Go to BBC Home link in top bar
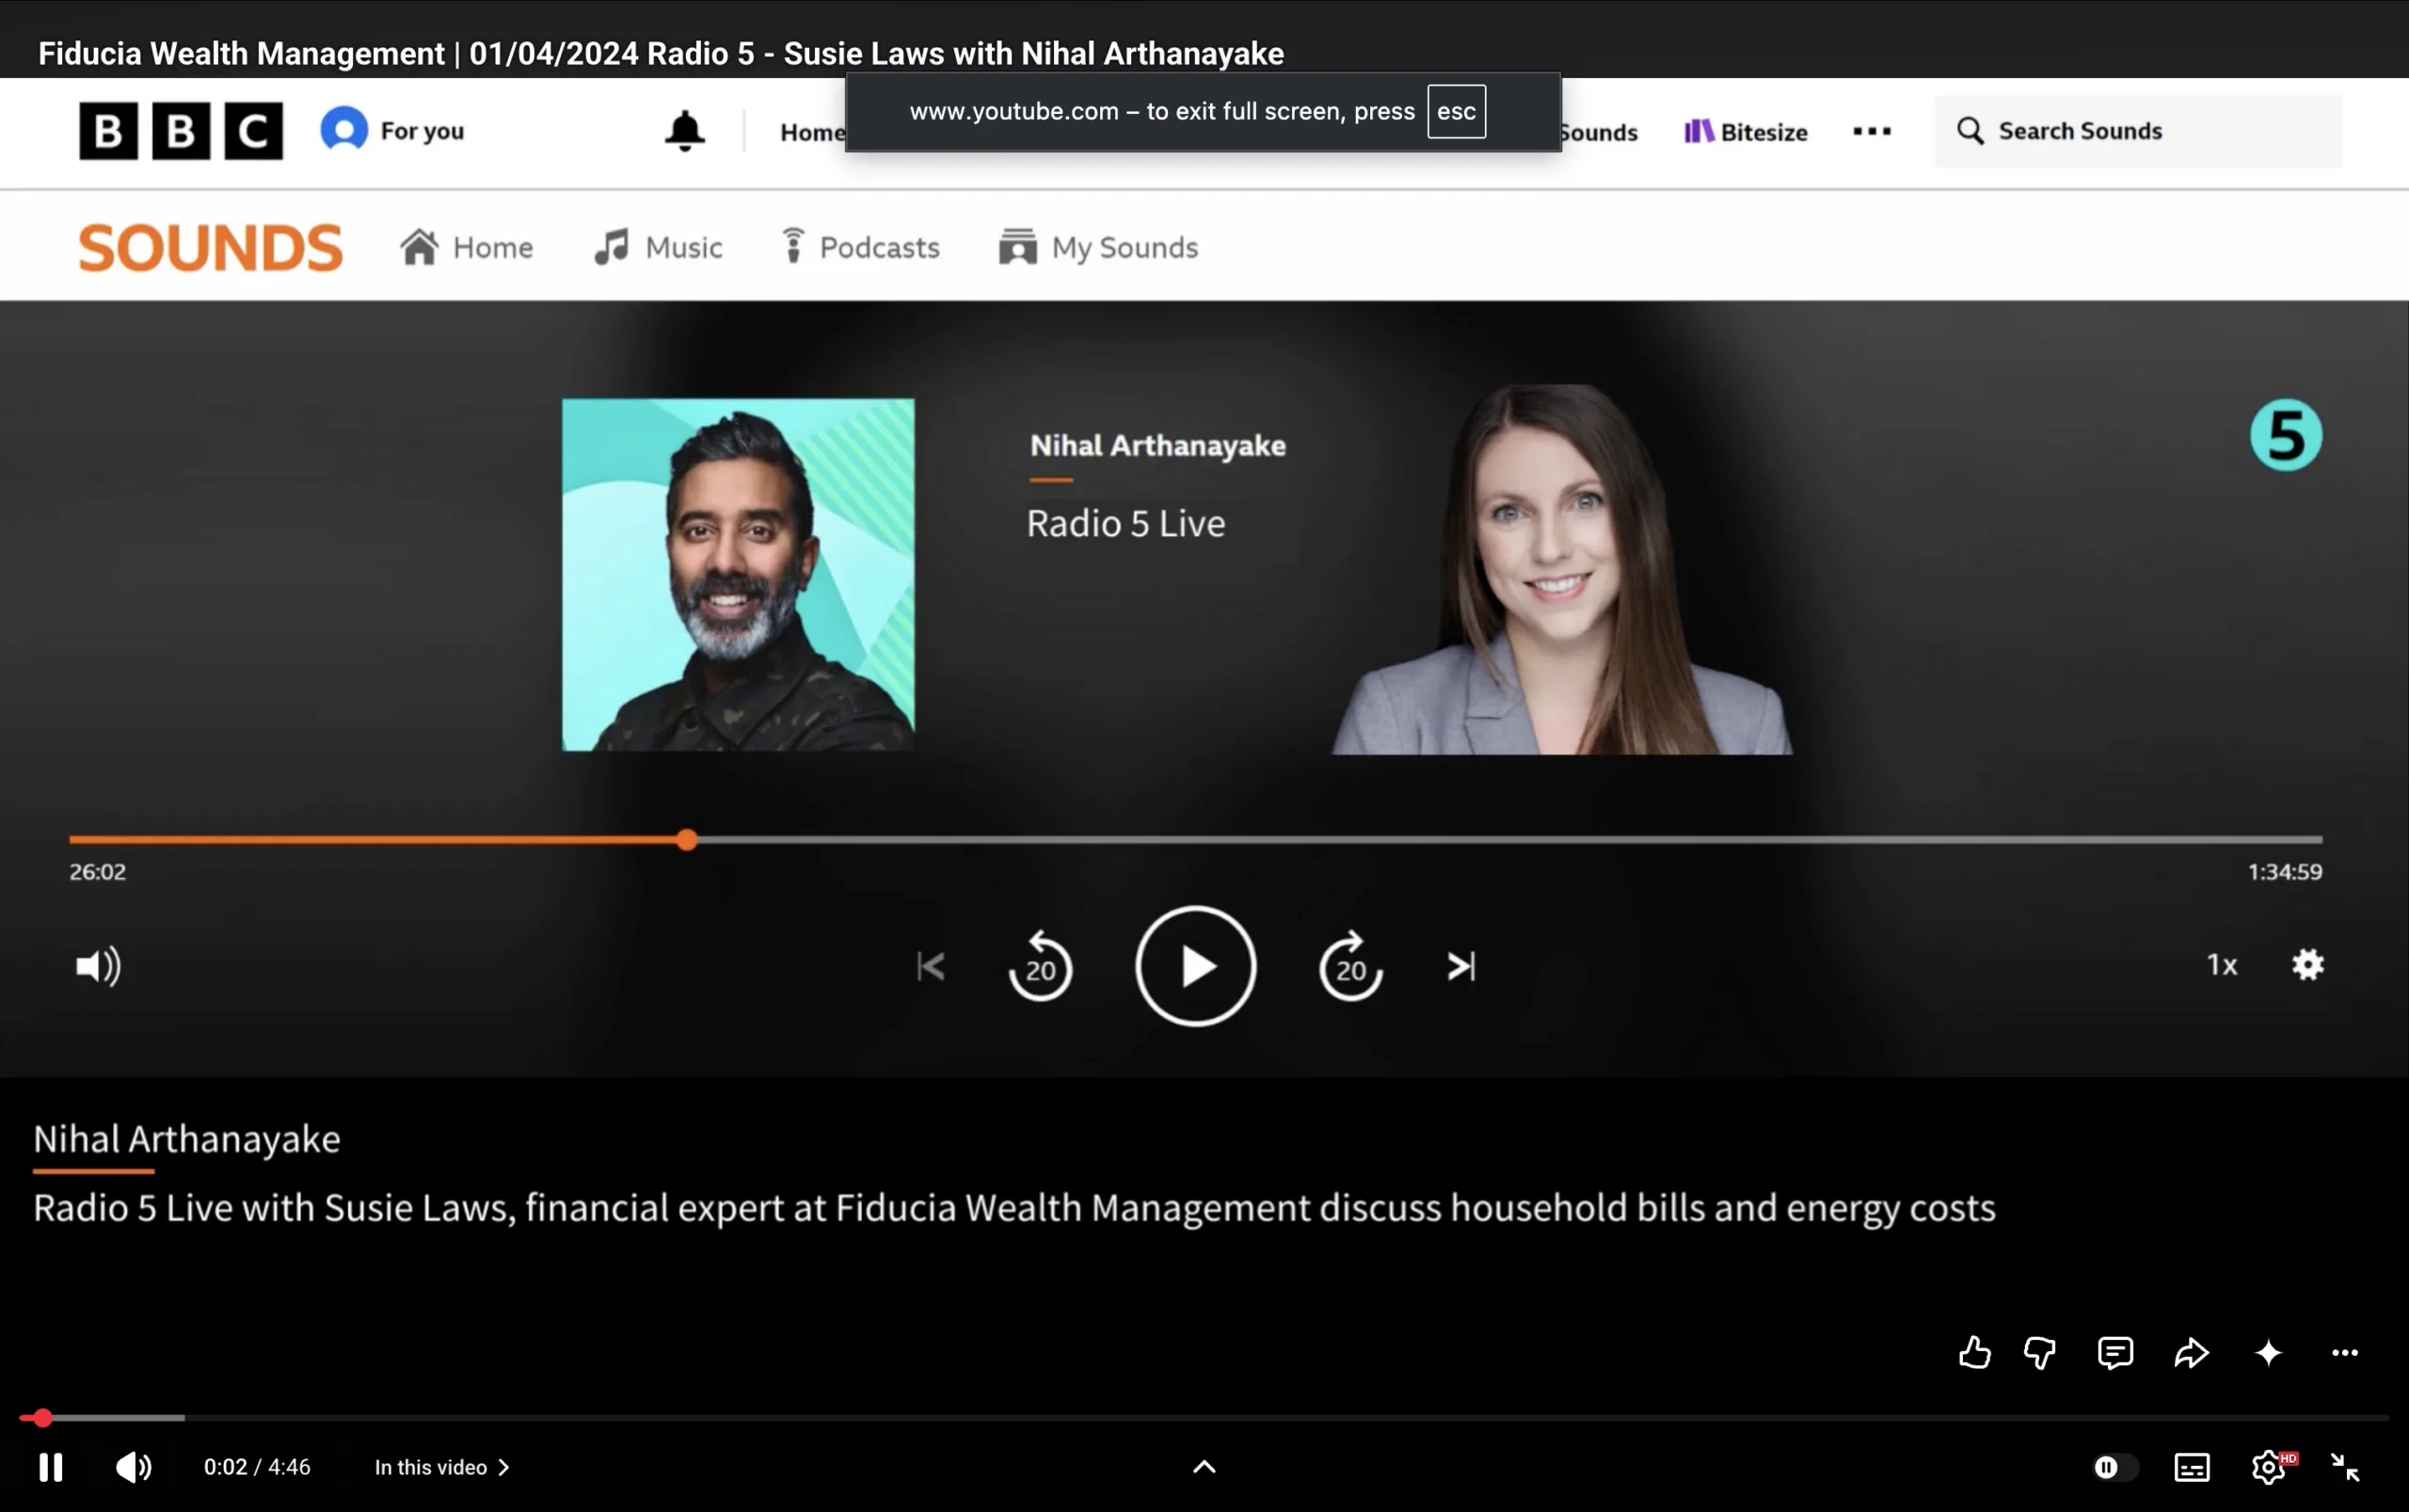Image resolution: width=2409 pixels, height=1512 pixels. pyautogui.click(x=812, y=132)
